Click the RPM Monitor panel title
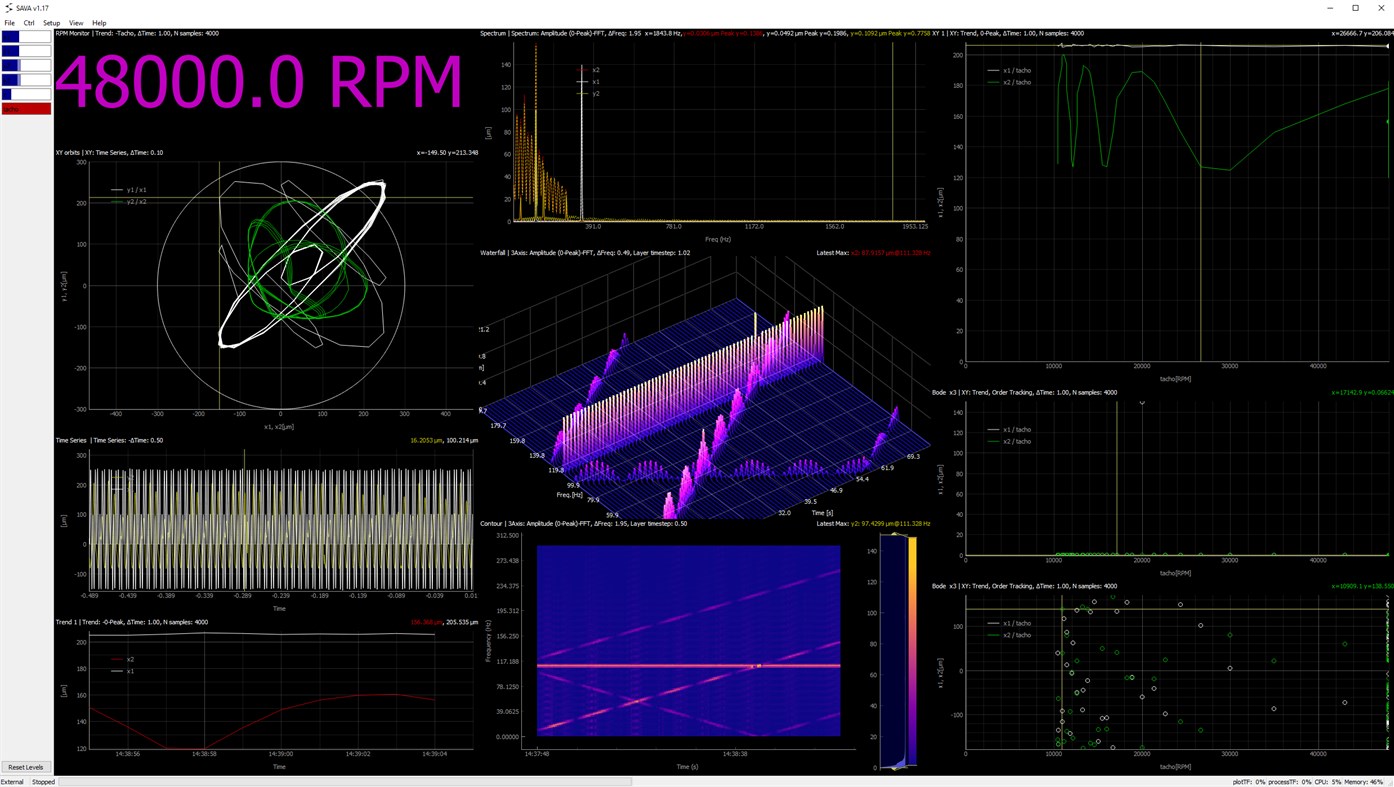Image resolution: width=1394 pixels, height=787 pixels. 137,33
